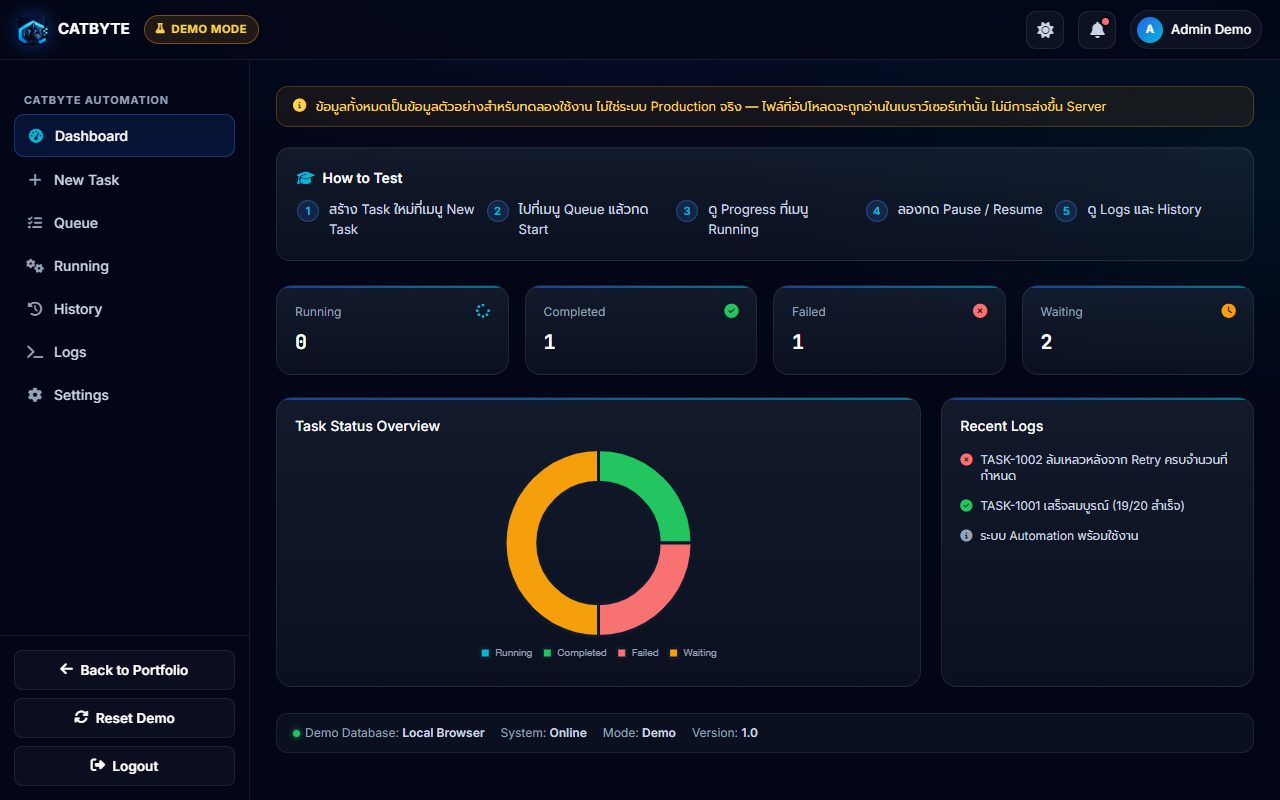This screenshot has width=1280, height=800.
Task: Click the Reset Demo button
Action: tap(124, 718)
